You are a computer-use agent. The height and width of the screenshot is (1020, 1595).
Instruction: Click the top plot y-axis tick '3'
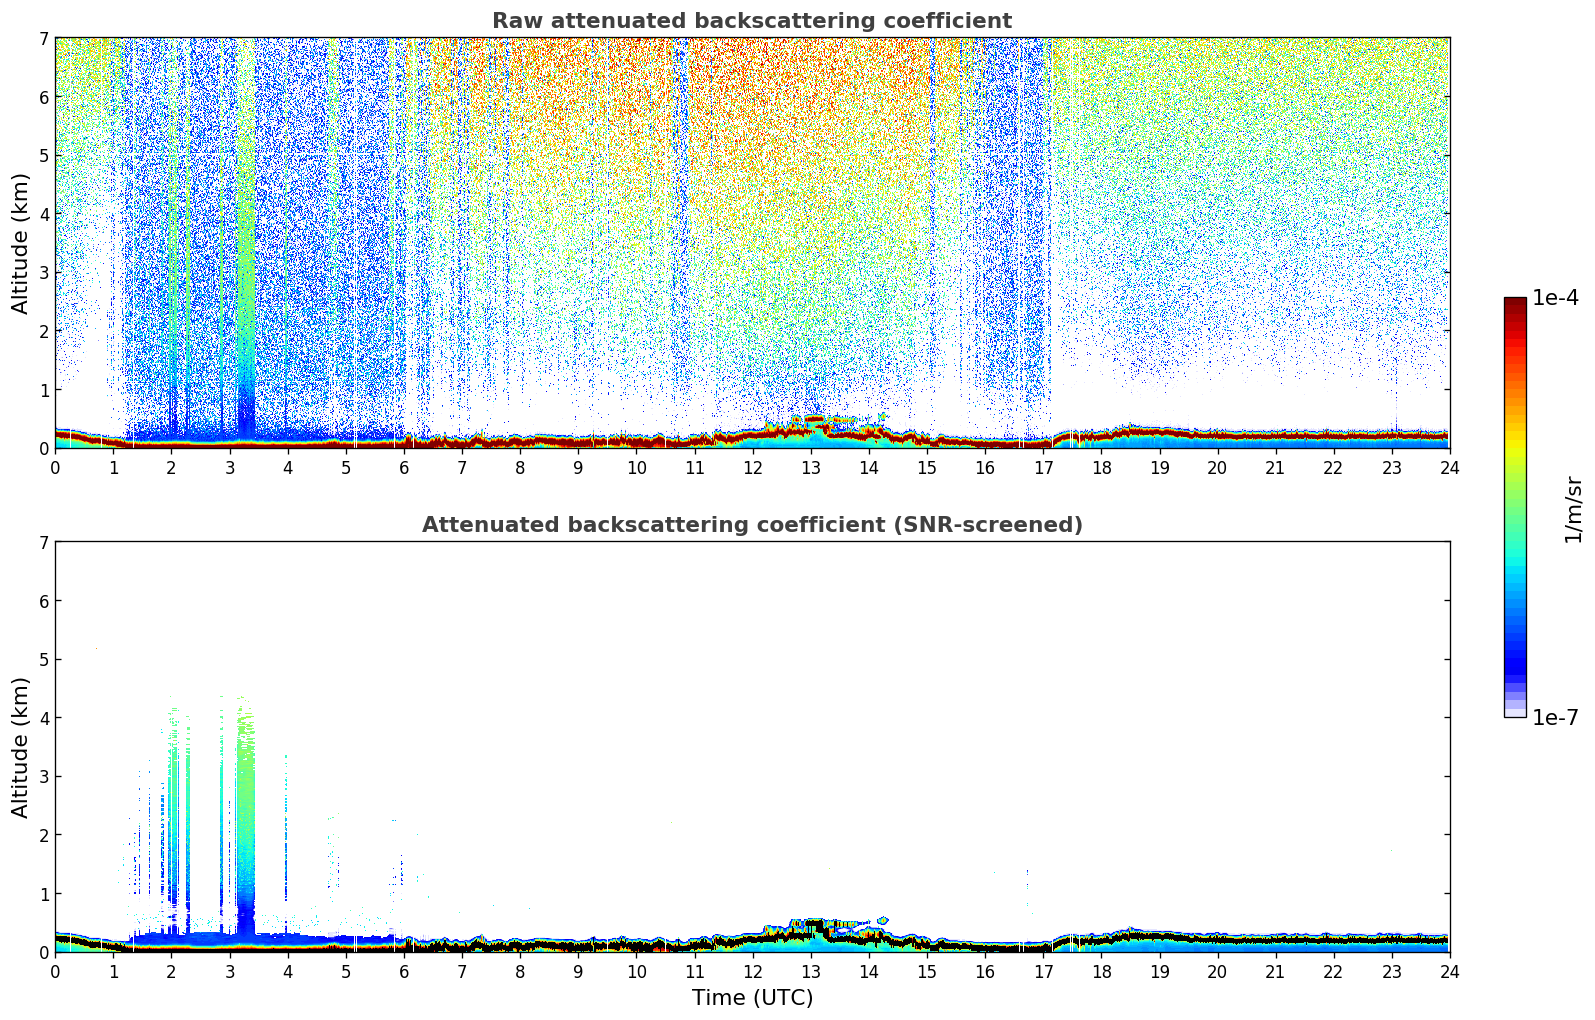coord(43,273)
